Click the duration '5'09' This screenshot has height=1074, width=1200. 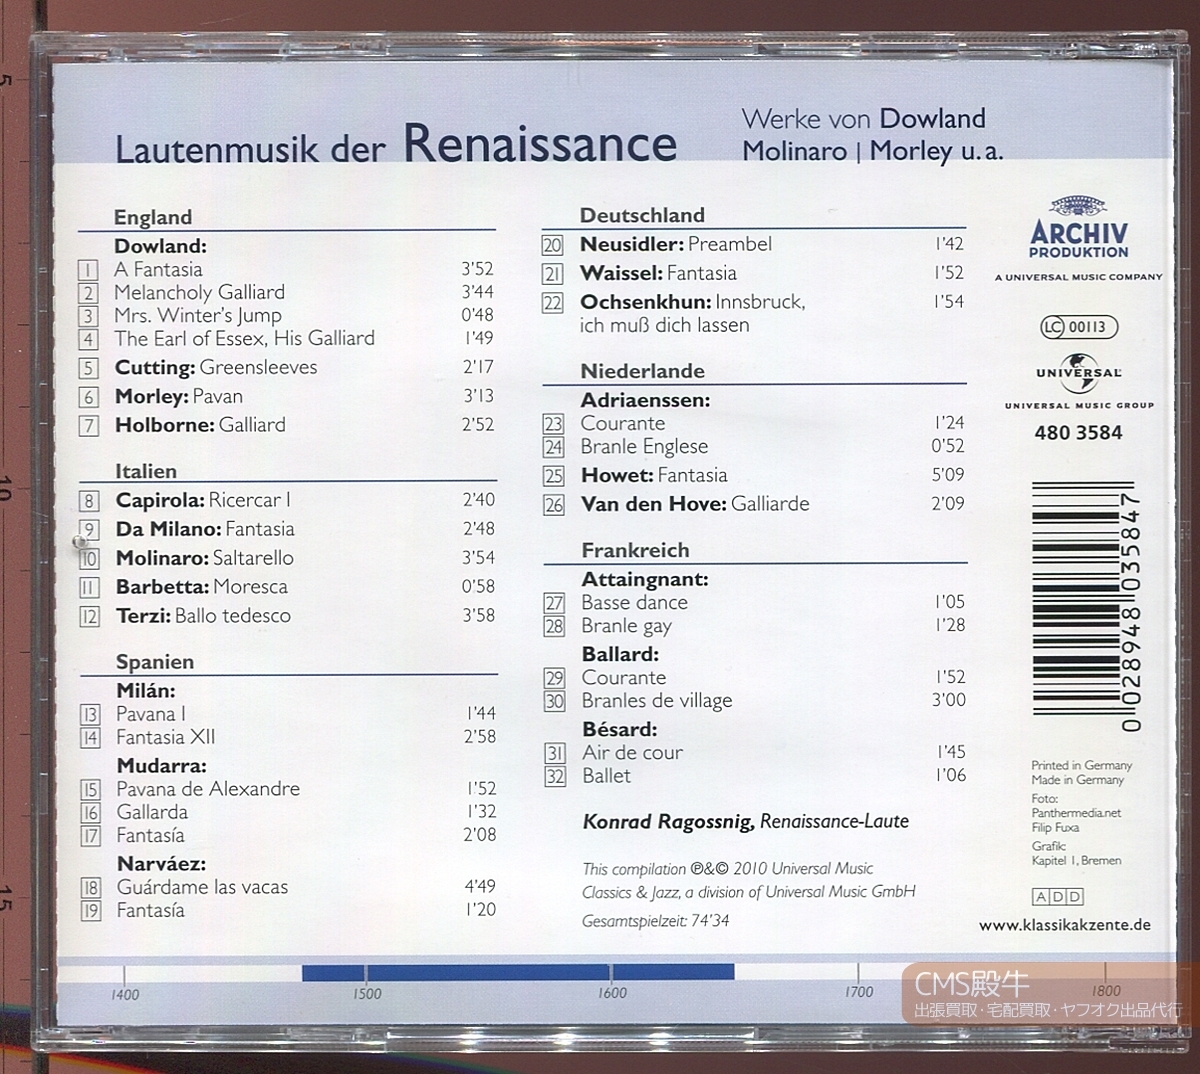pos(948,475)
